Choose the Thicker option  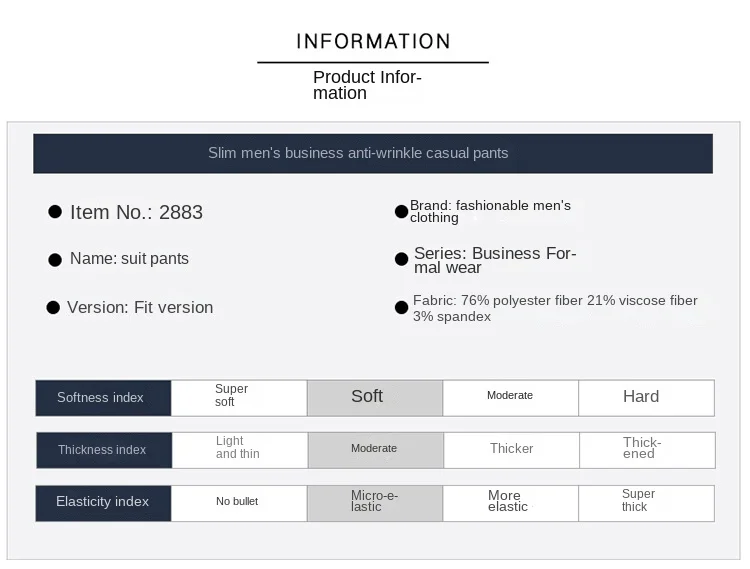pos(511,450)
